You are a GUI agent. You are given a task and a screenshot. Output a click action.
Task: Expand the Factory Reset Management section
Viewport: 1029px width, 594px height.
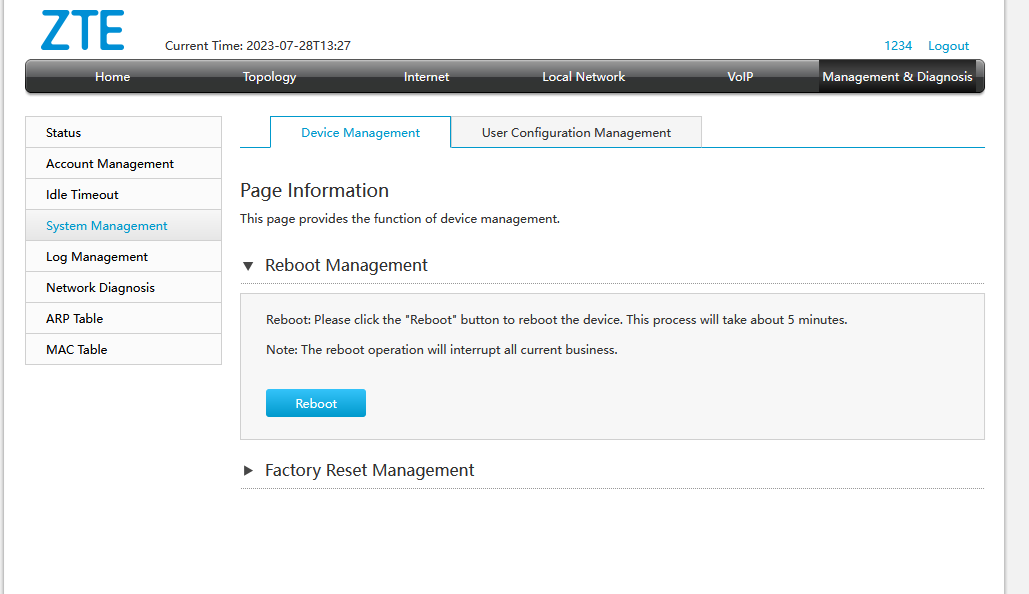[248, 470]
